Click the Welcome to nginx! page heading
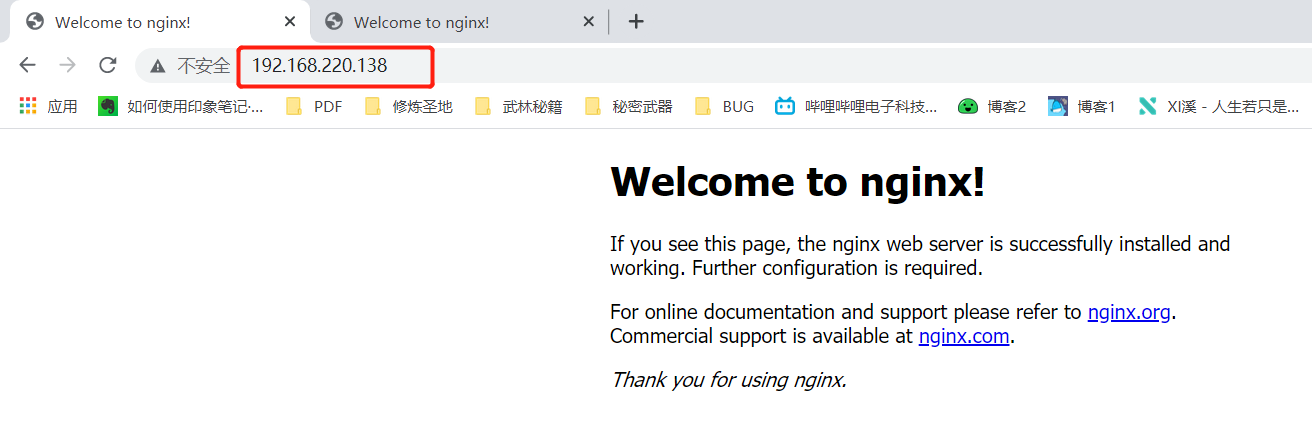1312x426 pixels. (x=797, y=182)
